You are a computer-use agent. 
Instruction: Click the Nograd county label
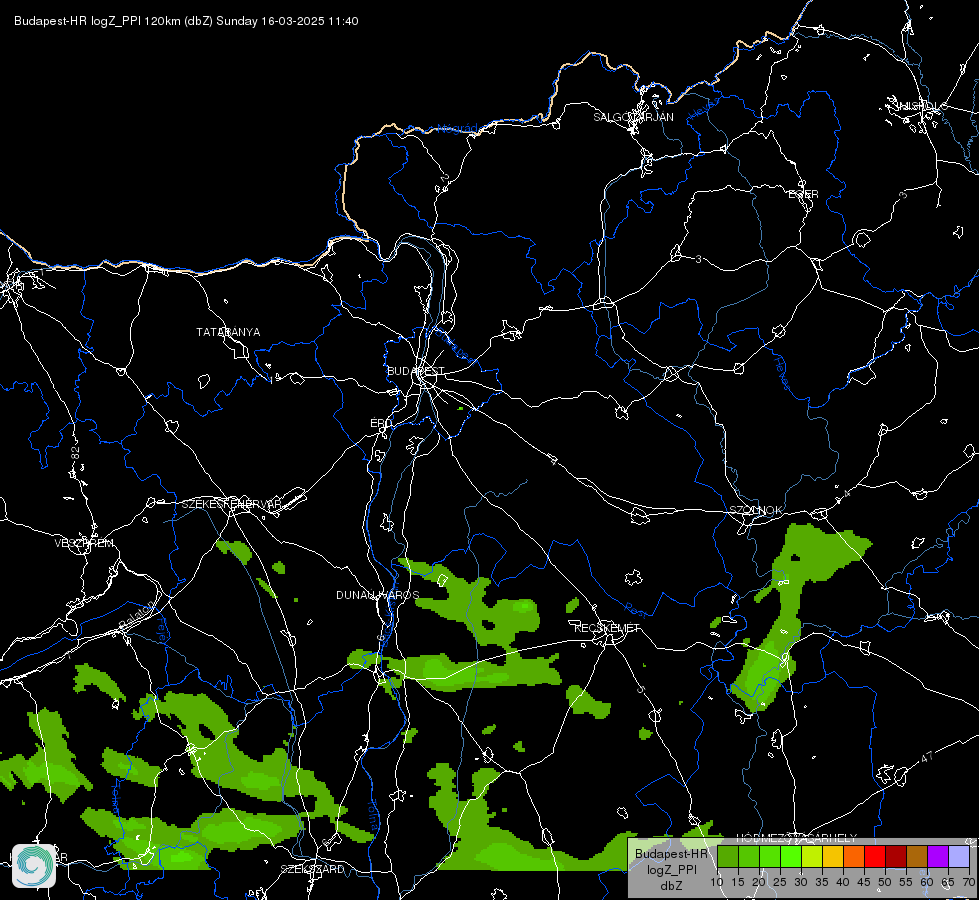click(x=457, y=129)
